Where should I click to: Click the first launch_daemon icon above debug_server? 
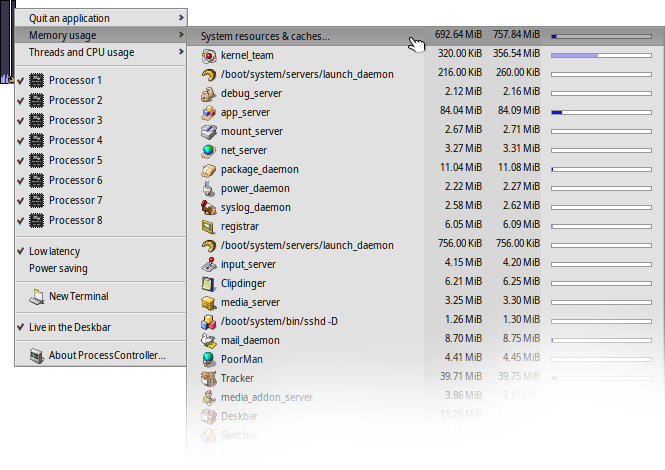tap(208, 75)
